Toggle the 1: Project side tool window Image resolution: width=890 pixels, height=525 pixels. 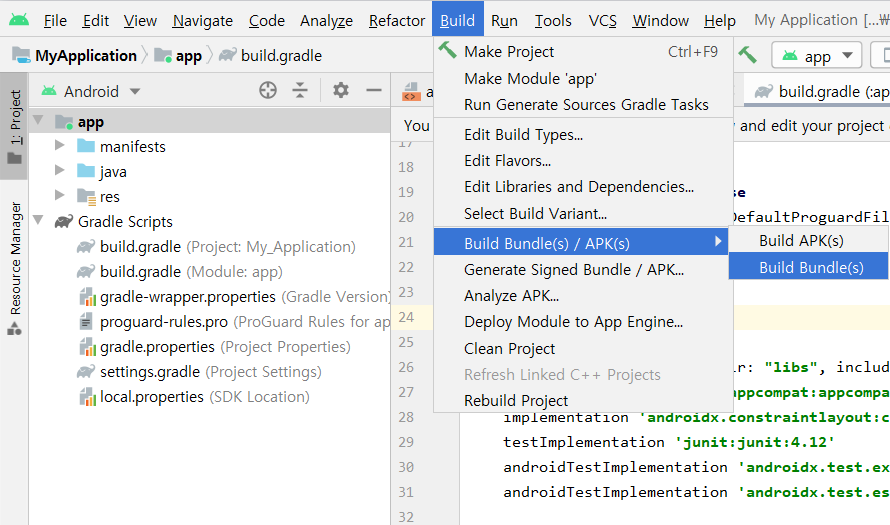[x=15, y=126]
